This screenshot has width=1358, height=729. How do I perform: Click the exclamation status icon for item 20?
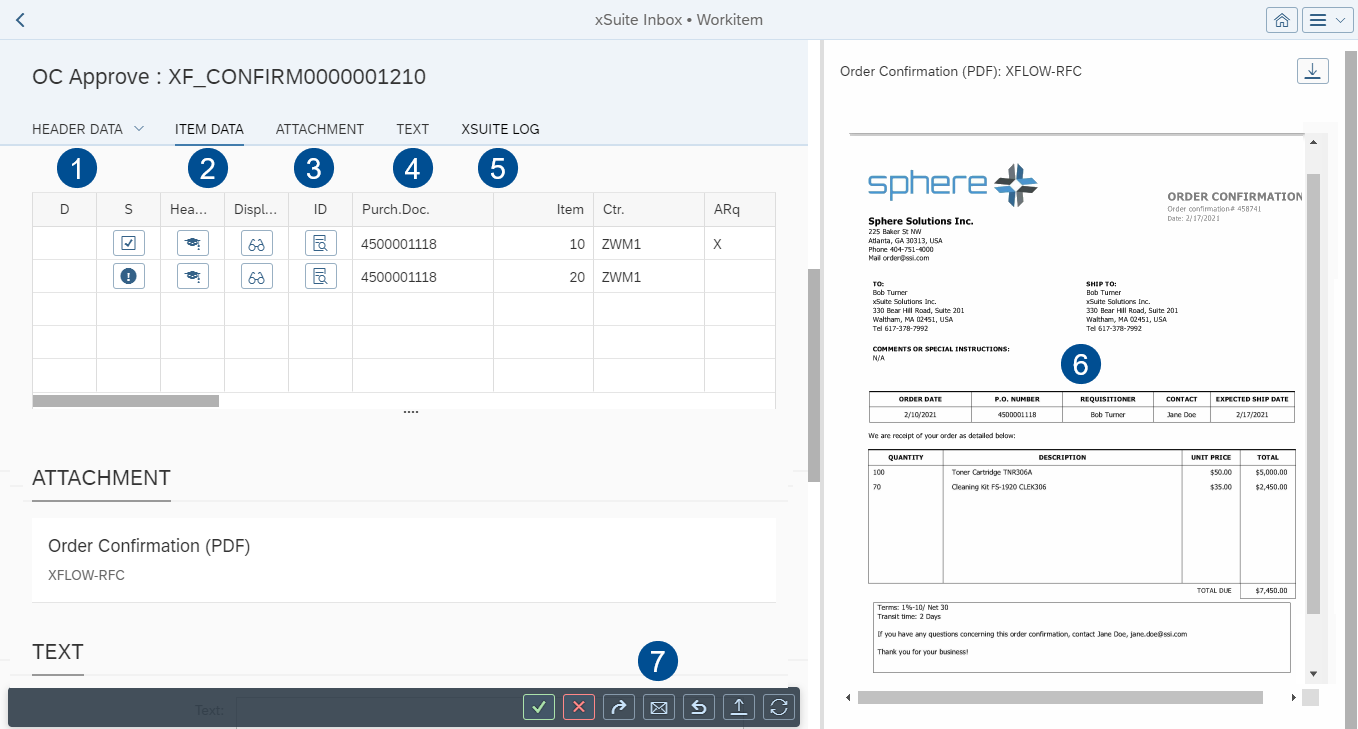pyautogui.click(x=128, y=275)
